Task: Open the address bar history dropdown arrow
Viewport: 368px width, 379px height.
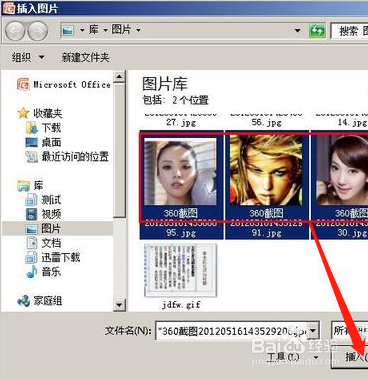Action: click(297, 31)
